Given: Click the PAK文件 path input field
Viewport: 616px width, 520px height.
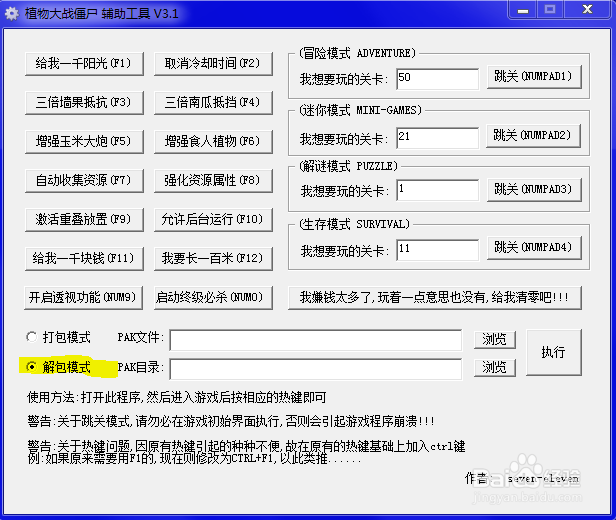Looking at the screenshot, I should click(316, 340).
